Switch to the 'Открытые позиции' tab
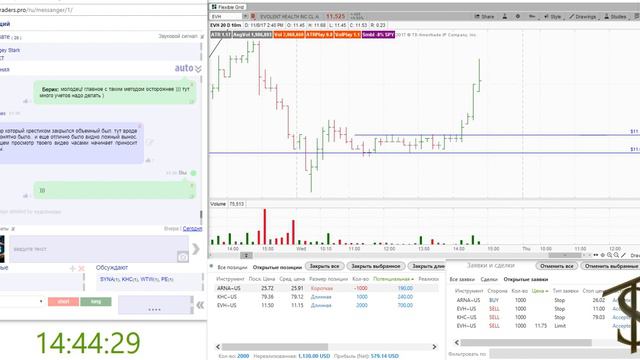This screenshot has width=640, height=360. click(277, 267)
